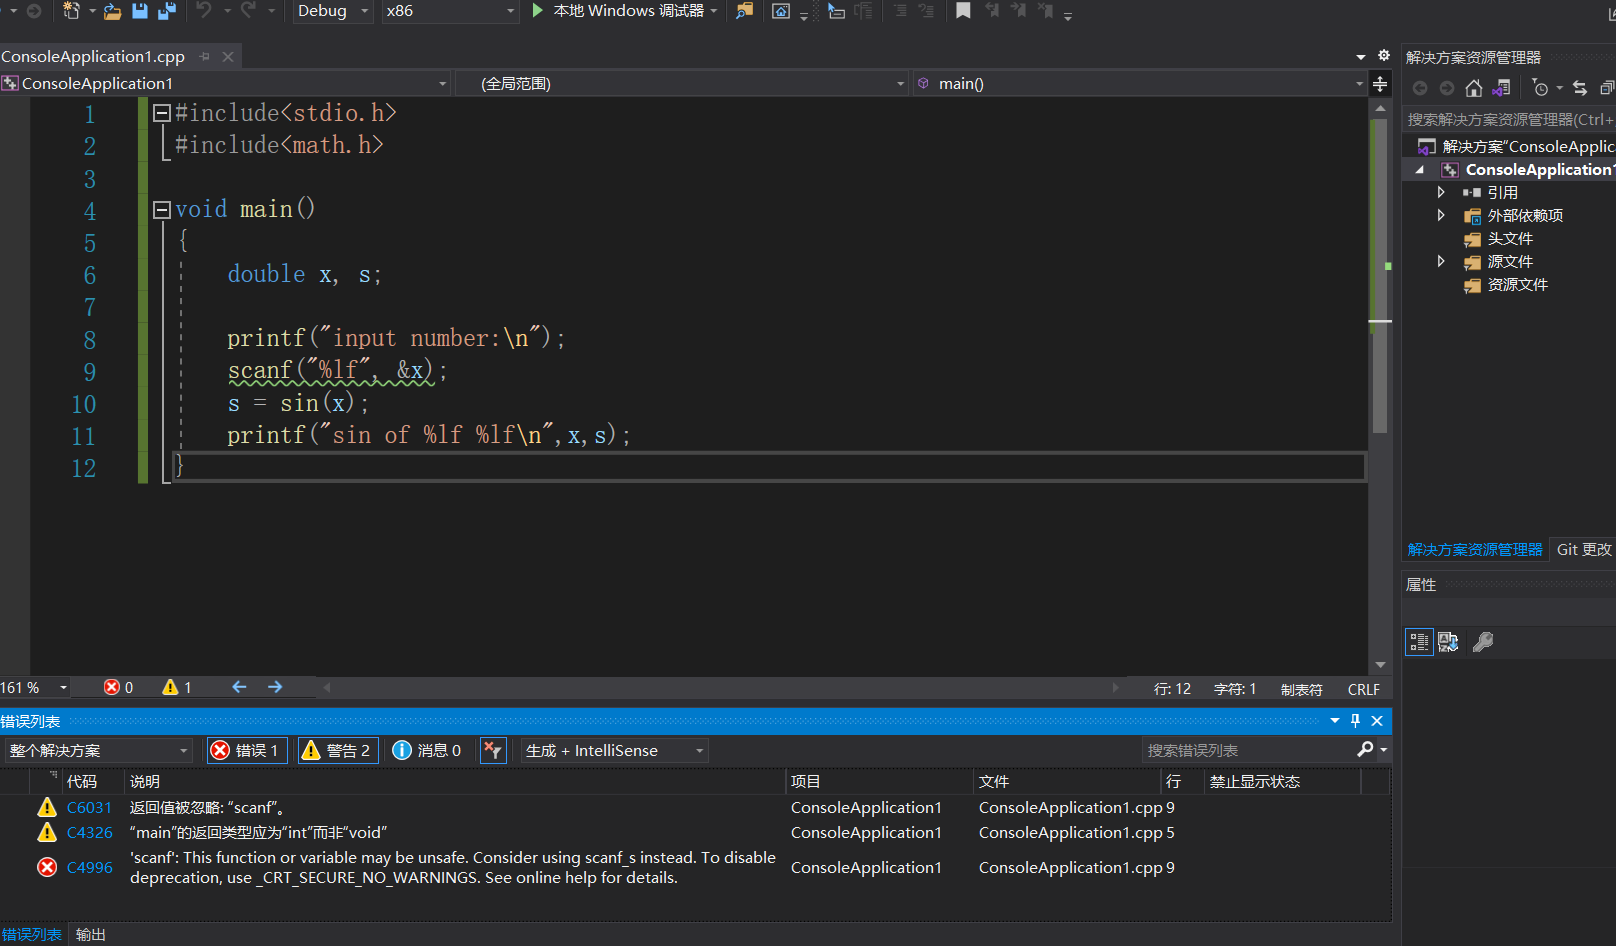
Task: Open the C6031 warning code link
Action: (89, 807)
